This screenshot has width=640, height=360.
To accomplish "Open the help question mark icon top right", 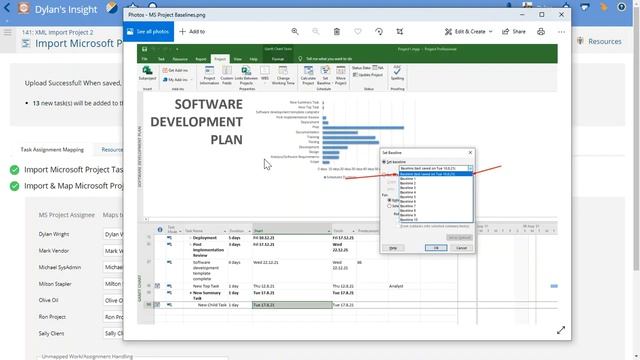I will click(x=621, y=7).
